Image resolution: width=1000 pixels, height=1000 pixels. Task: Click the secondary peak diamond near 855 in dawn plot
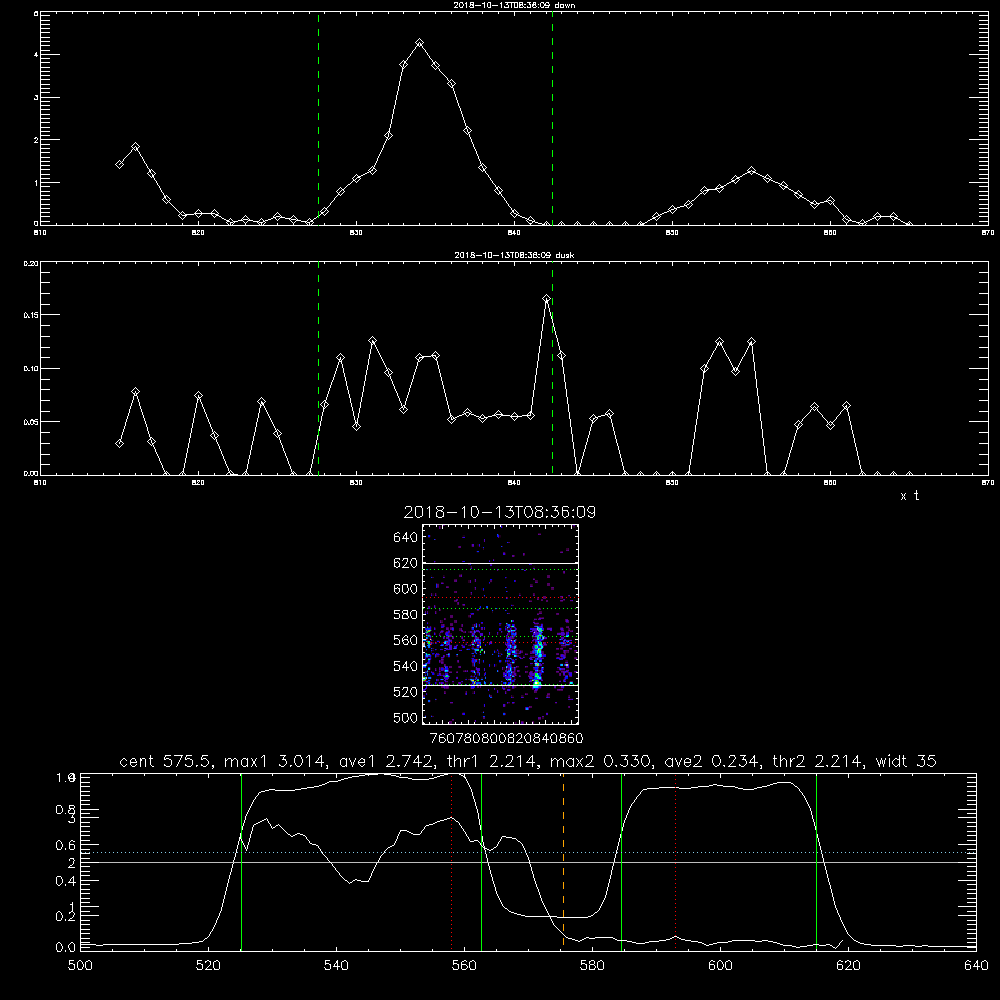pos(752,170)
